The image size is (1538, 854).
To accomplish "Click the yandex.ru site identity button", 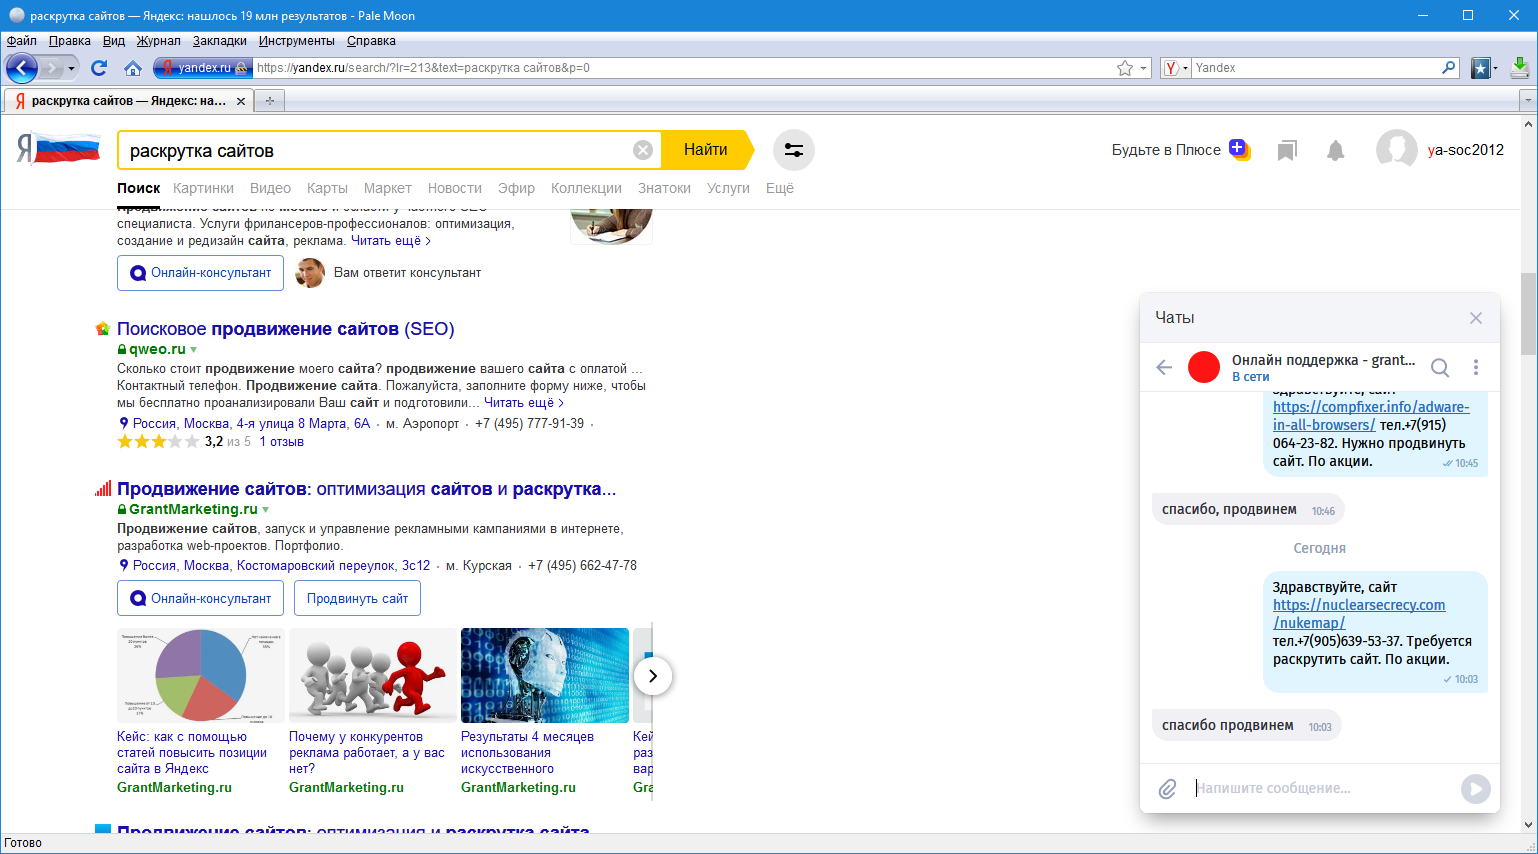I will coord(201,68).
